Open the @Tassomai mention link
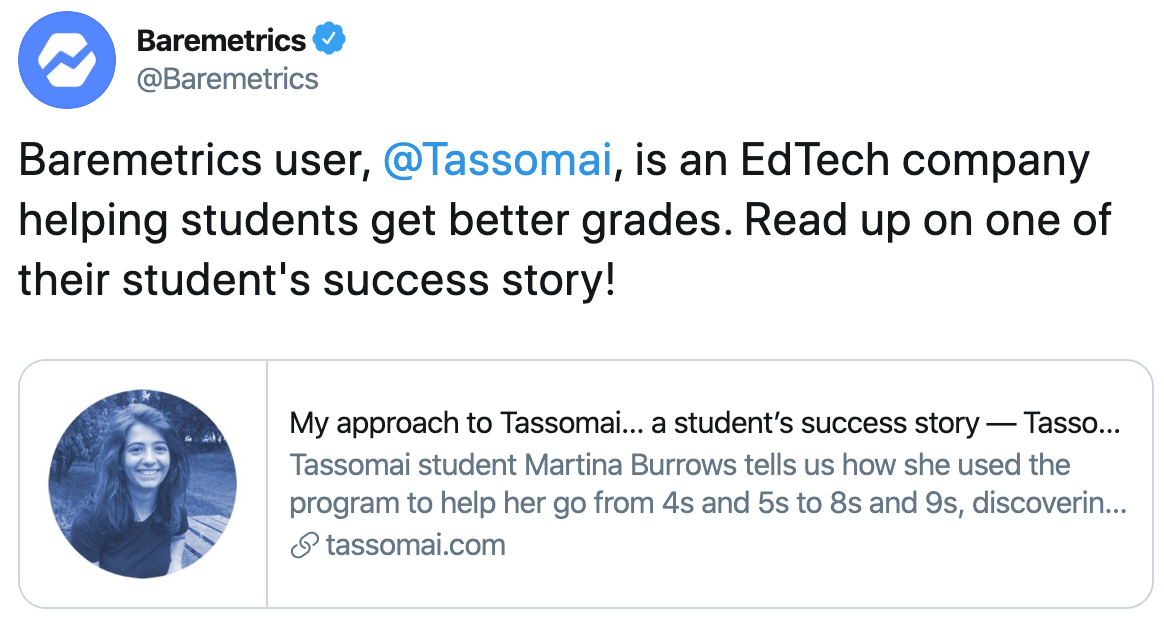This screenshot has width=1164, height=626. click(x=497, y=162)
